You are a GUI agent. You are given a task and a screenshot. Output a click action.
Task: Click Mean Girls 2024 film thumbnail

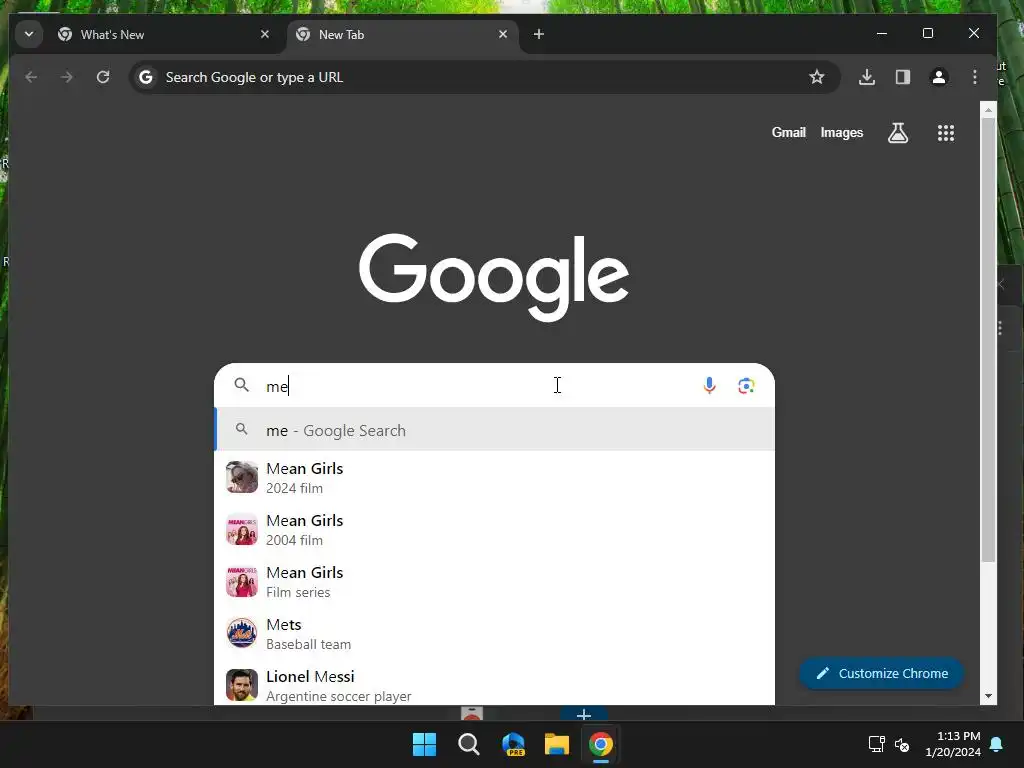(x=242, y=477)
